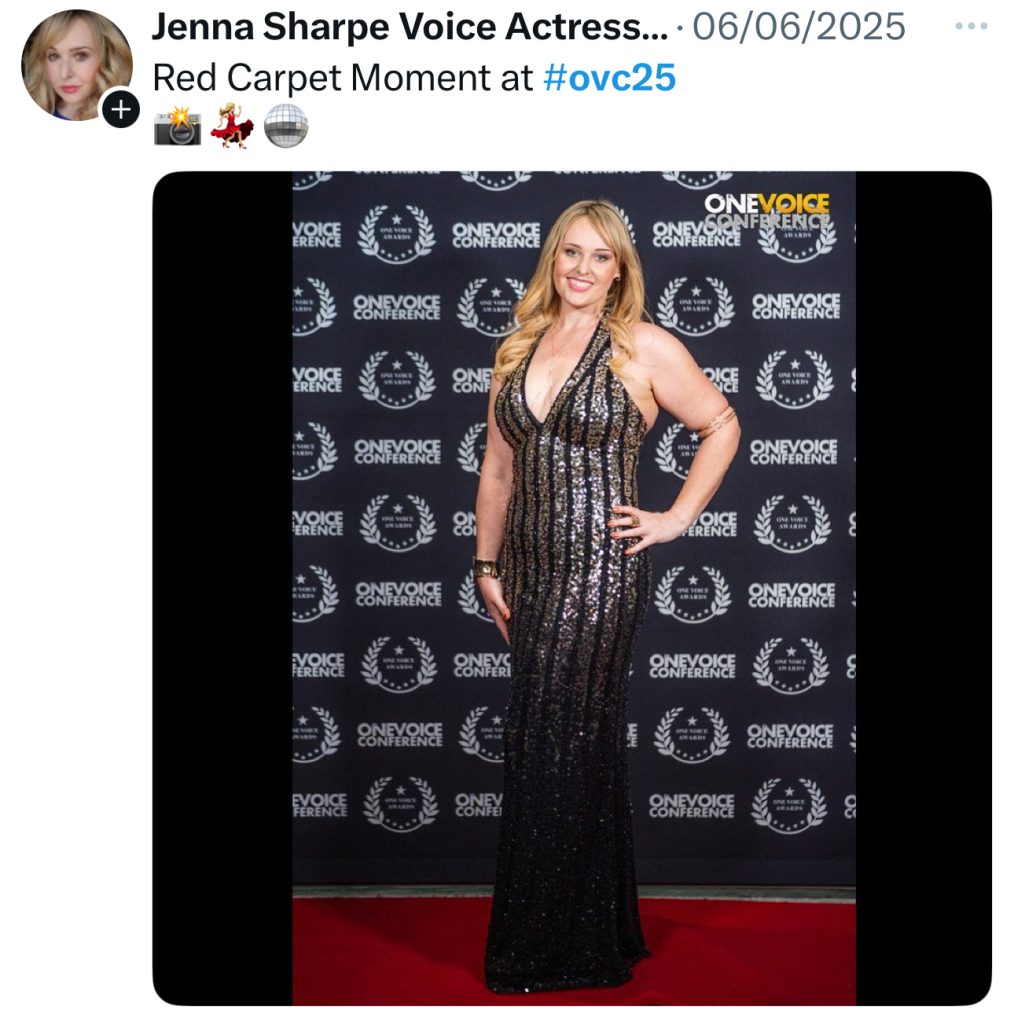Open Jenna Sharpe's profile picture
The image size is (1014, 1024).
coord(76,65)
